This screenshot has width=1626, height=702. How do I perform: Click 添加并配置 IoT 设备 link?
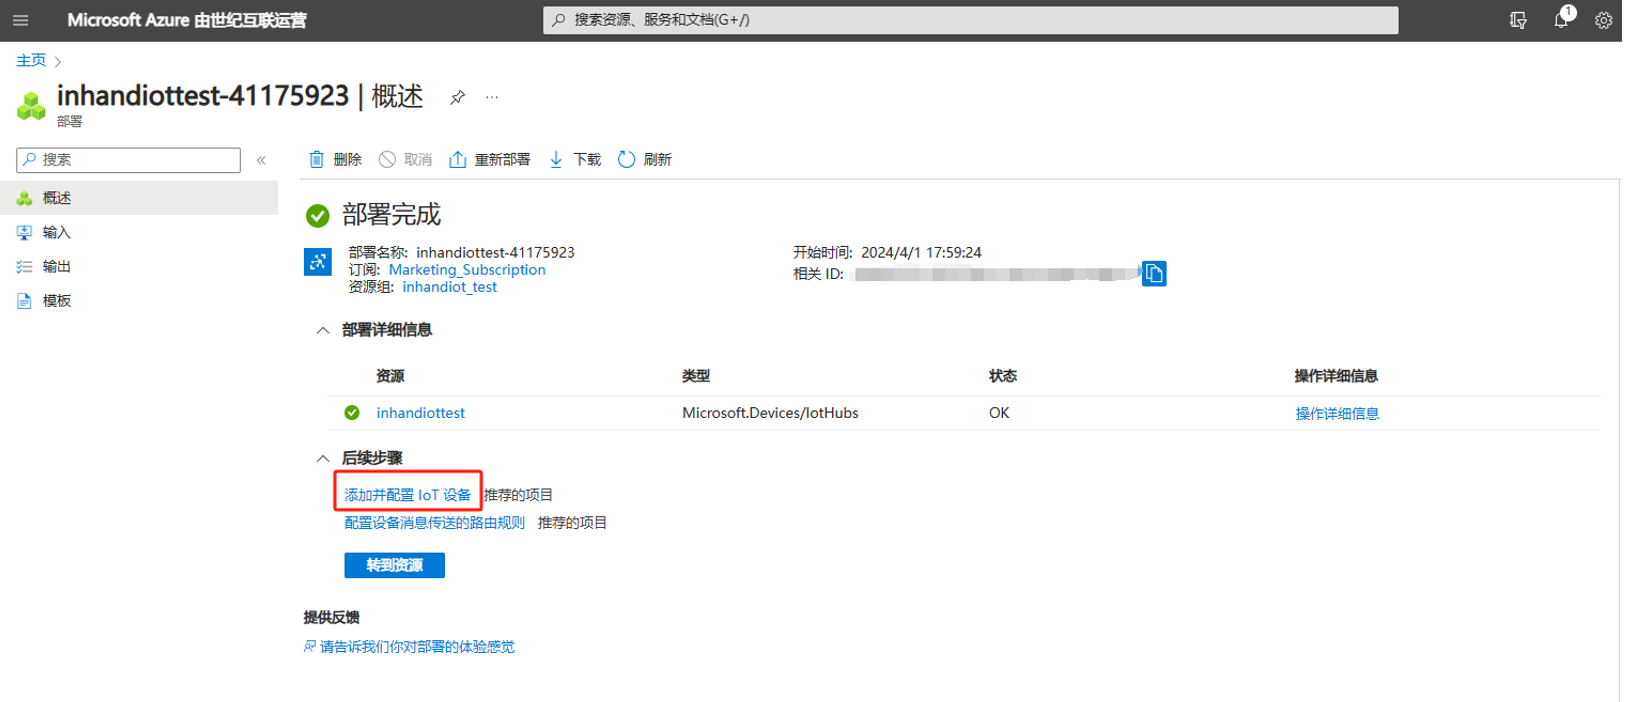pos(408,495)
